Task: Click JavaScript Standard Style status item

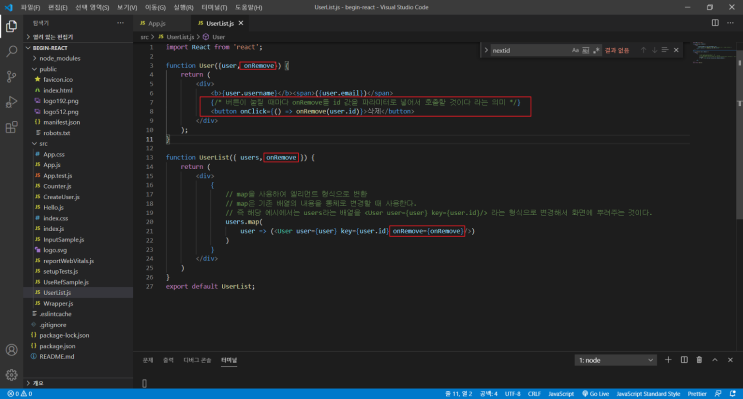Action: pyautogui.click(x=648, y=394)
